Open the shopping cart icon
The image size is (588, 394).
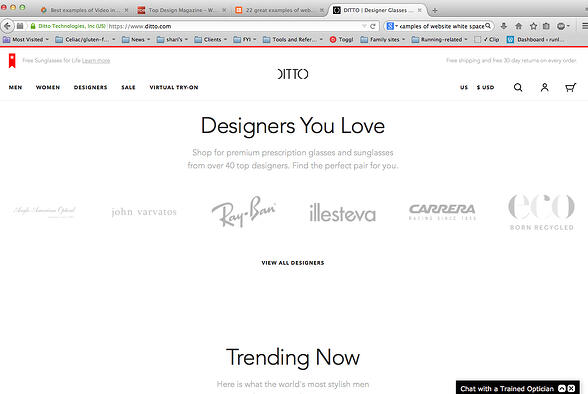coord(570,87)
